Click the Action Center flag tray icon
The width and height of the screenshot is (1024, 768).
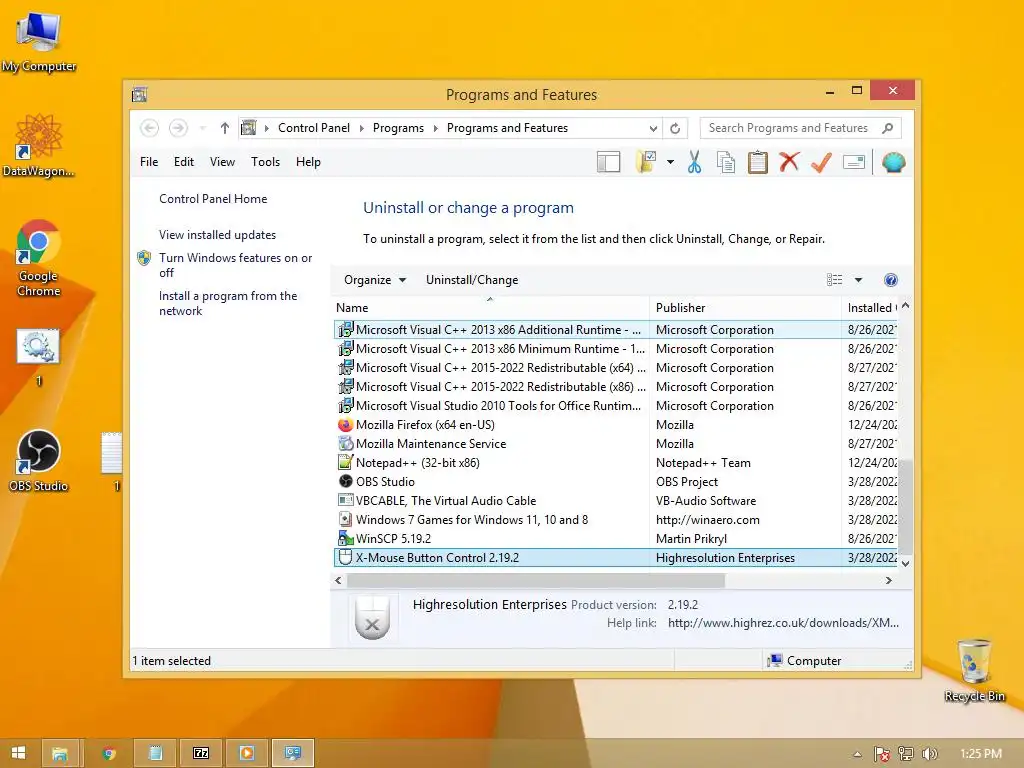click(882, 754)
